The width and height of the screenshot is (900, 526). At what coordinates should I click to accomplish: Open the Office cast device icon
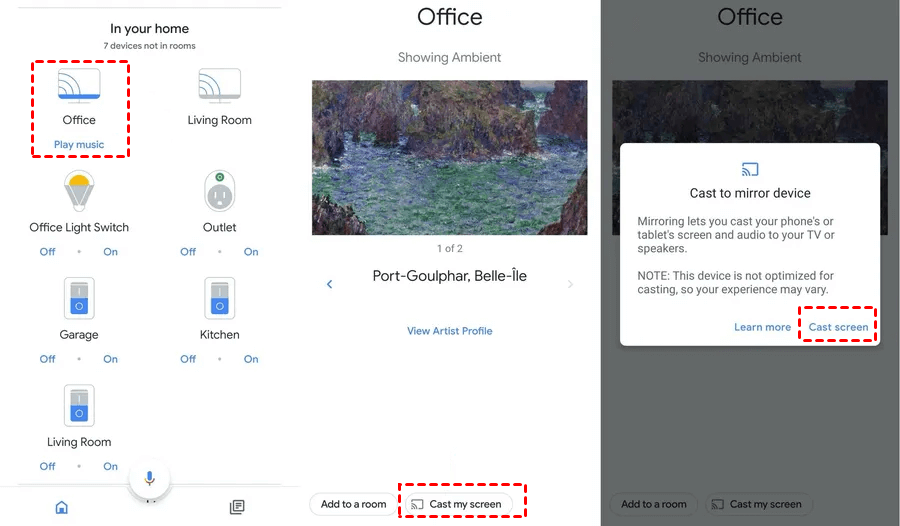(x=79, y=85)
